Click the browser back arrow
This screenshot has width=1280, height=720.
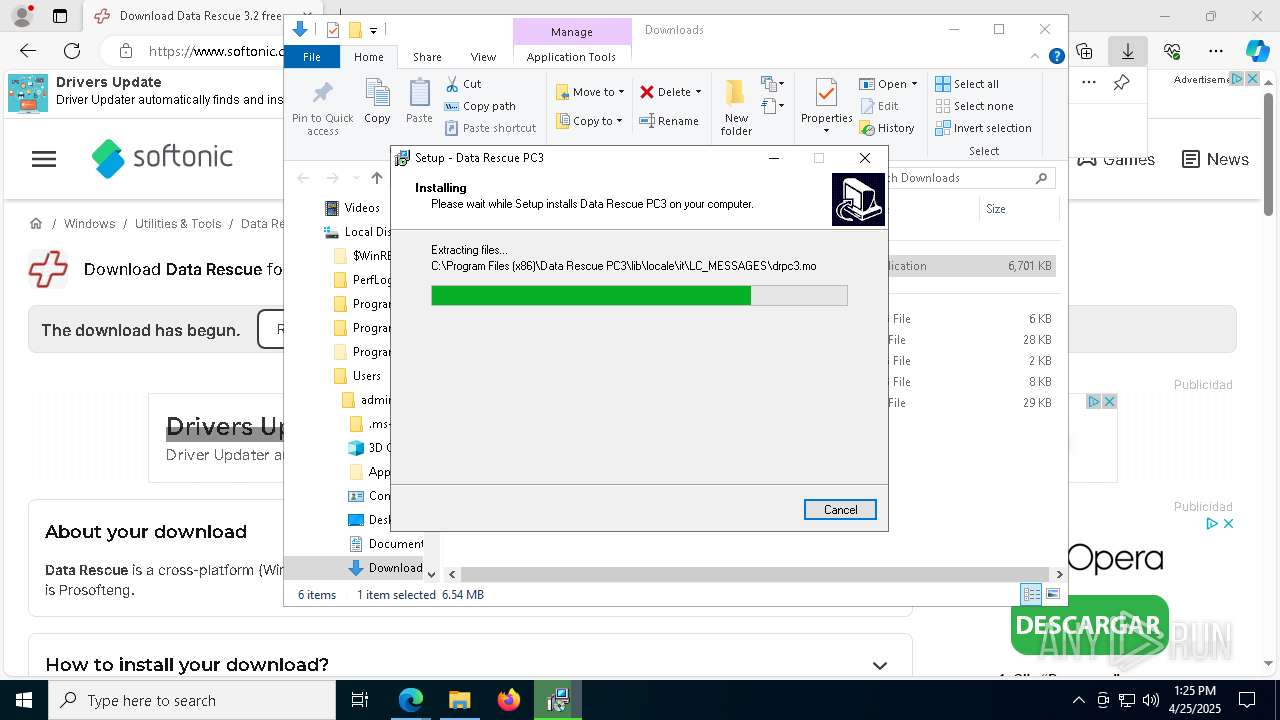pyautogui.click(x=28, y=51)
